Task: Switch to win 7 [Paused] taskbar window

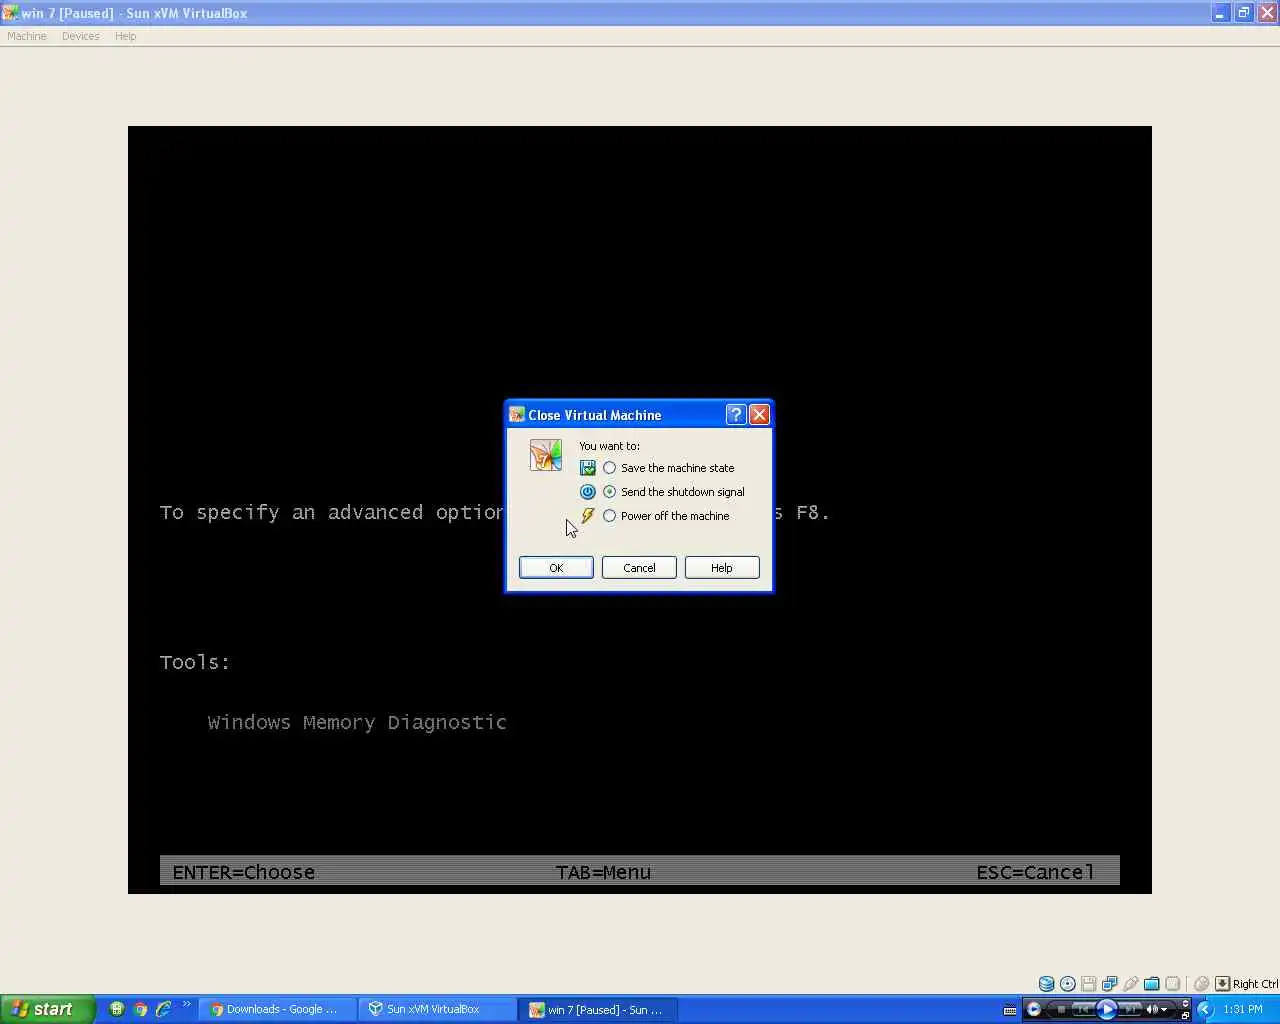Action: coord(598,1009)
